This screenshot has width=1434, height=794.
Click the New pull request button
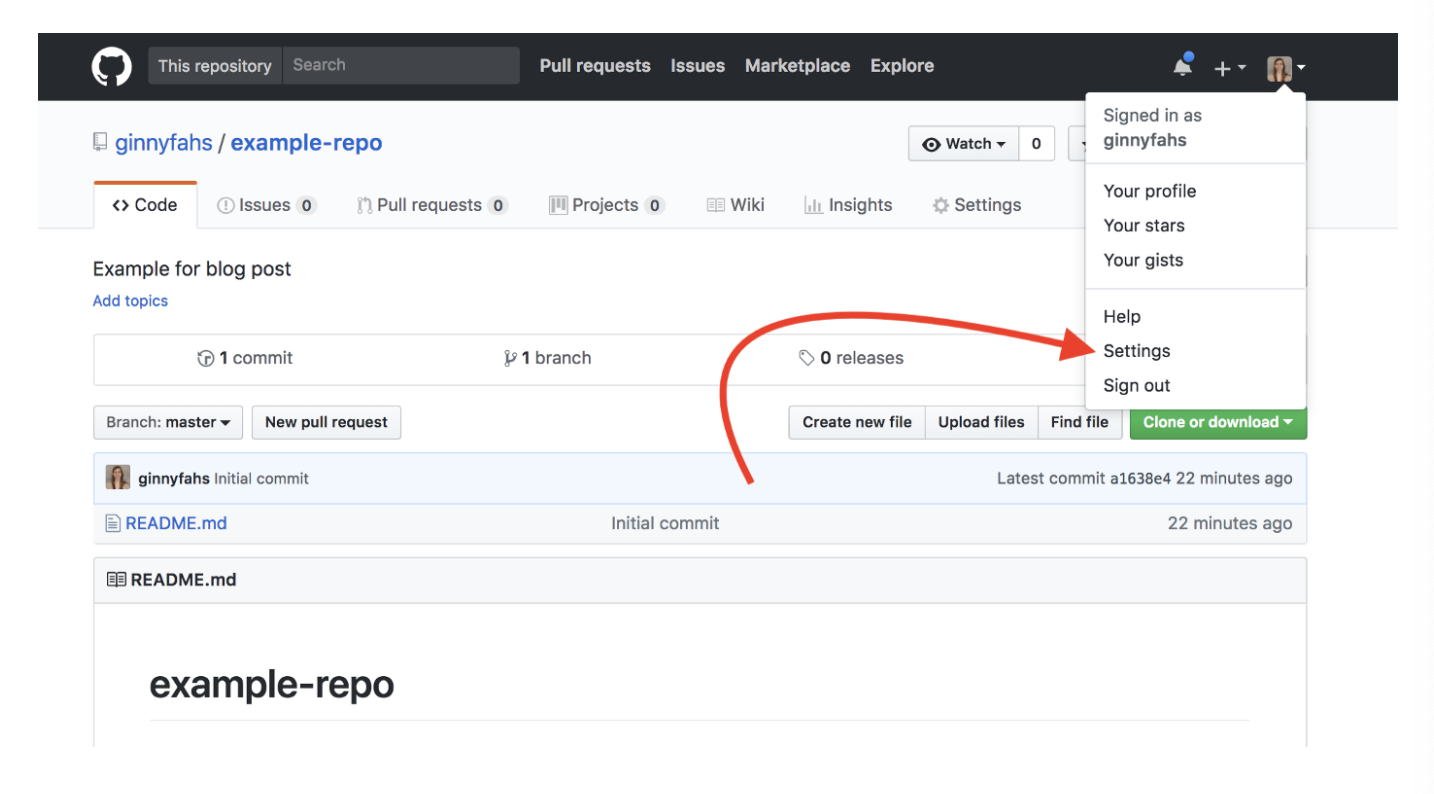click(326, 422)
